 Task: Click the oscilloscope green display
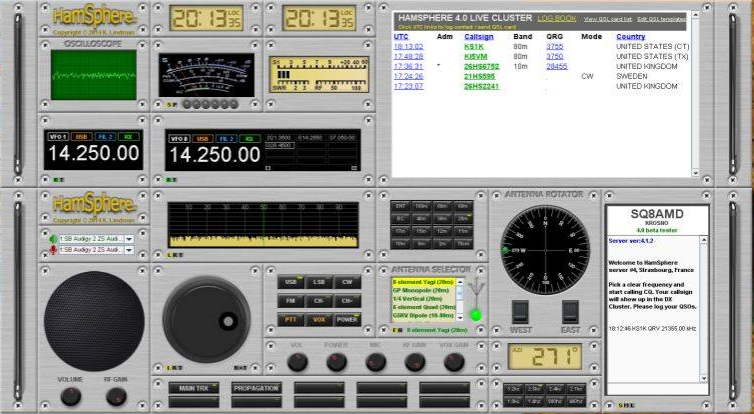(94, 75)
